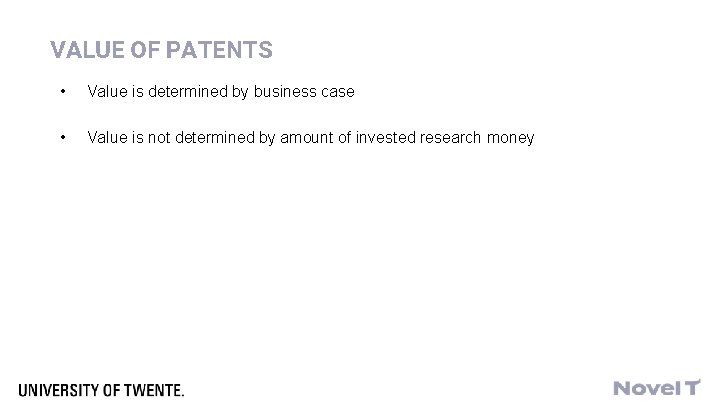Click the words 'business case'

[x=304, y=92]
